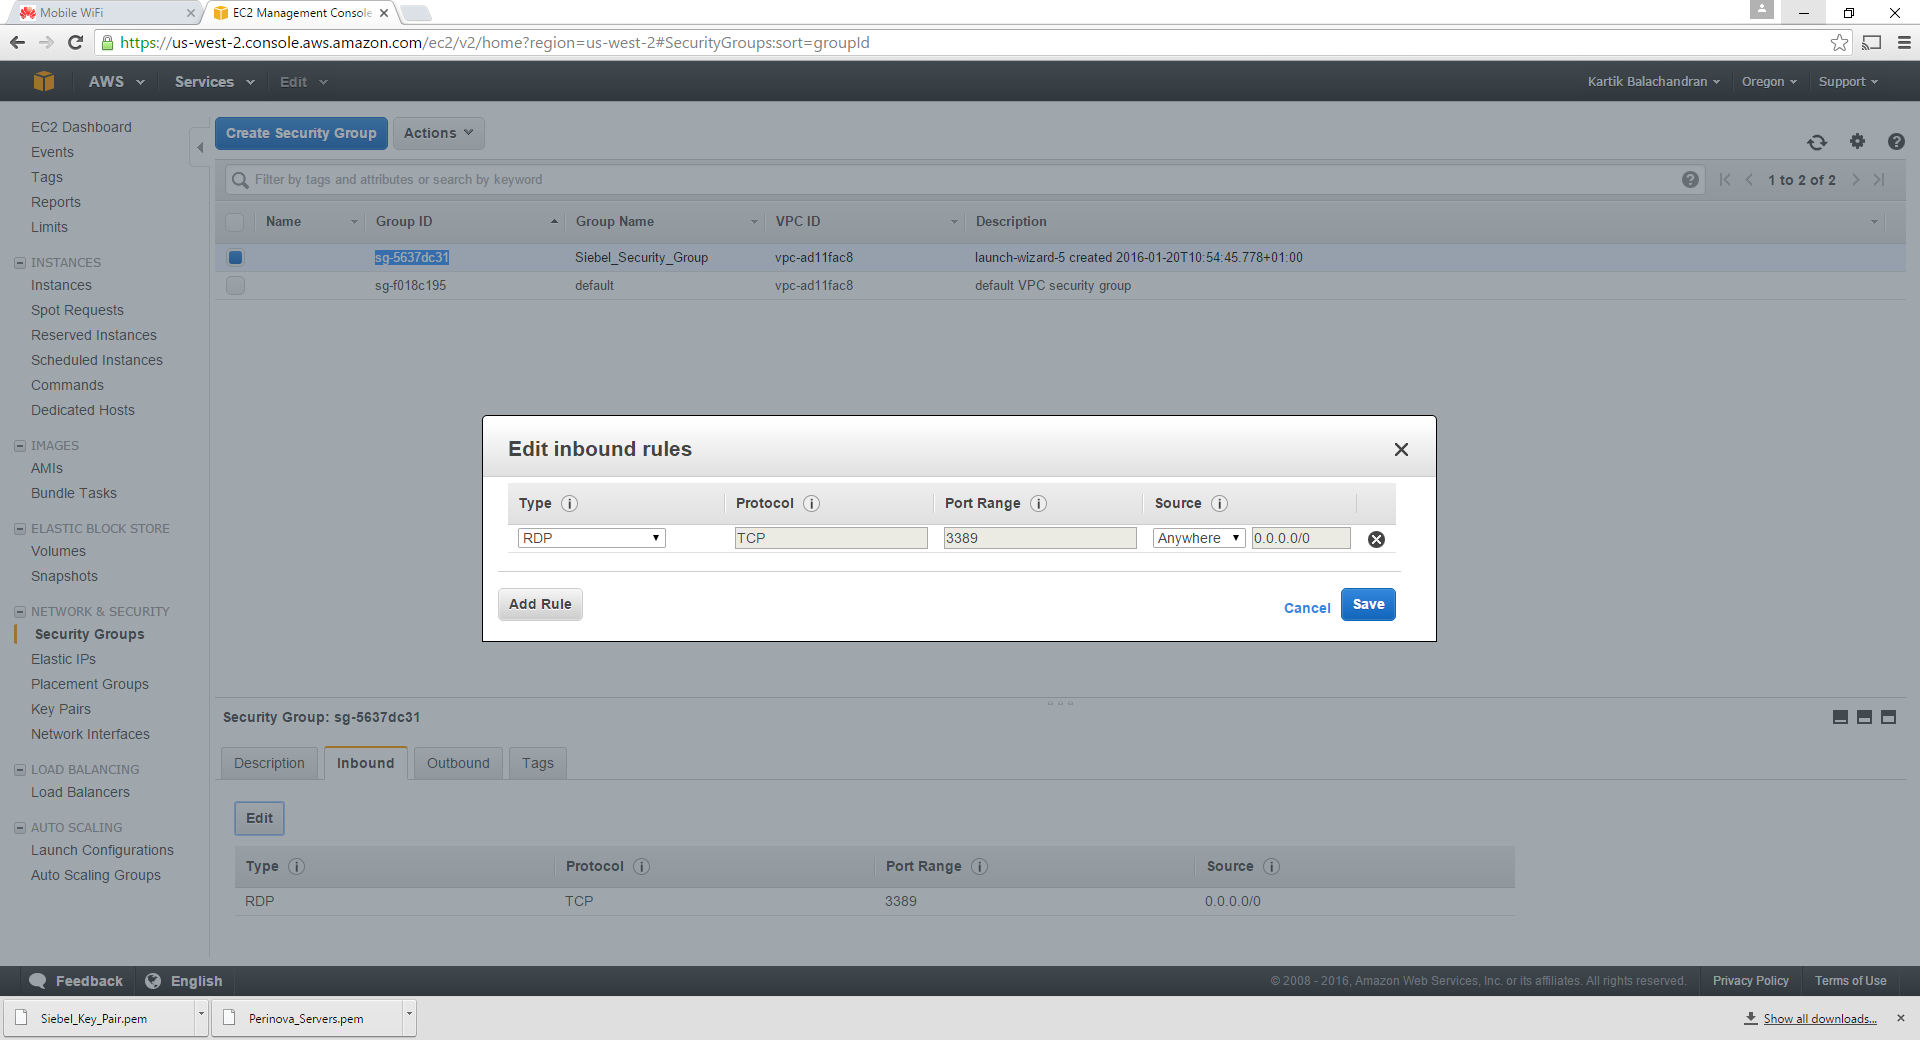Viewport: 1920px width, 1040px height.
Task: Open the rule Type dropdown showing RDP
Action: point(591,538)
